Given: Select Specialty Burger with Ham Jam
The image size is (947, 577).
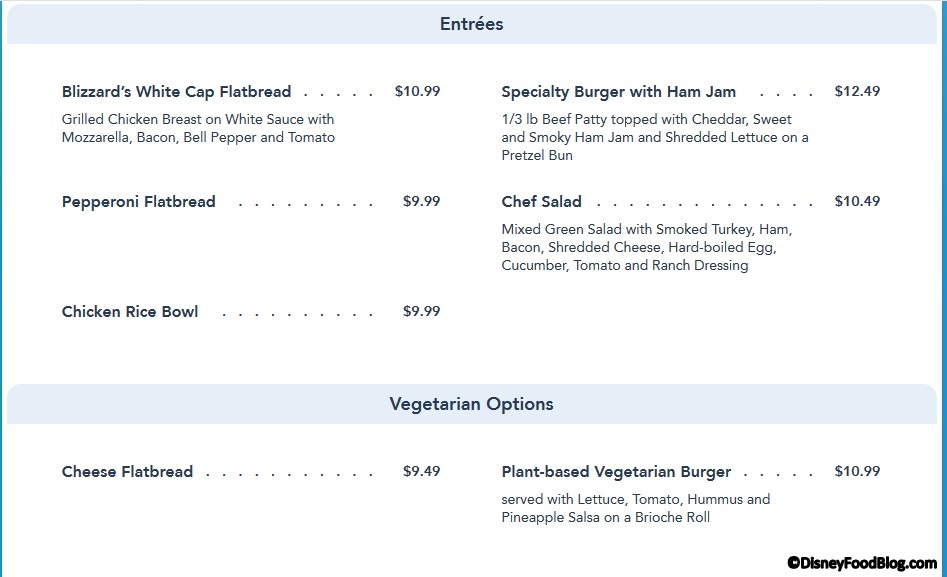Looking at the screenshot, I should coord(618,92).
